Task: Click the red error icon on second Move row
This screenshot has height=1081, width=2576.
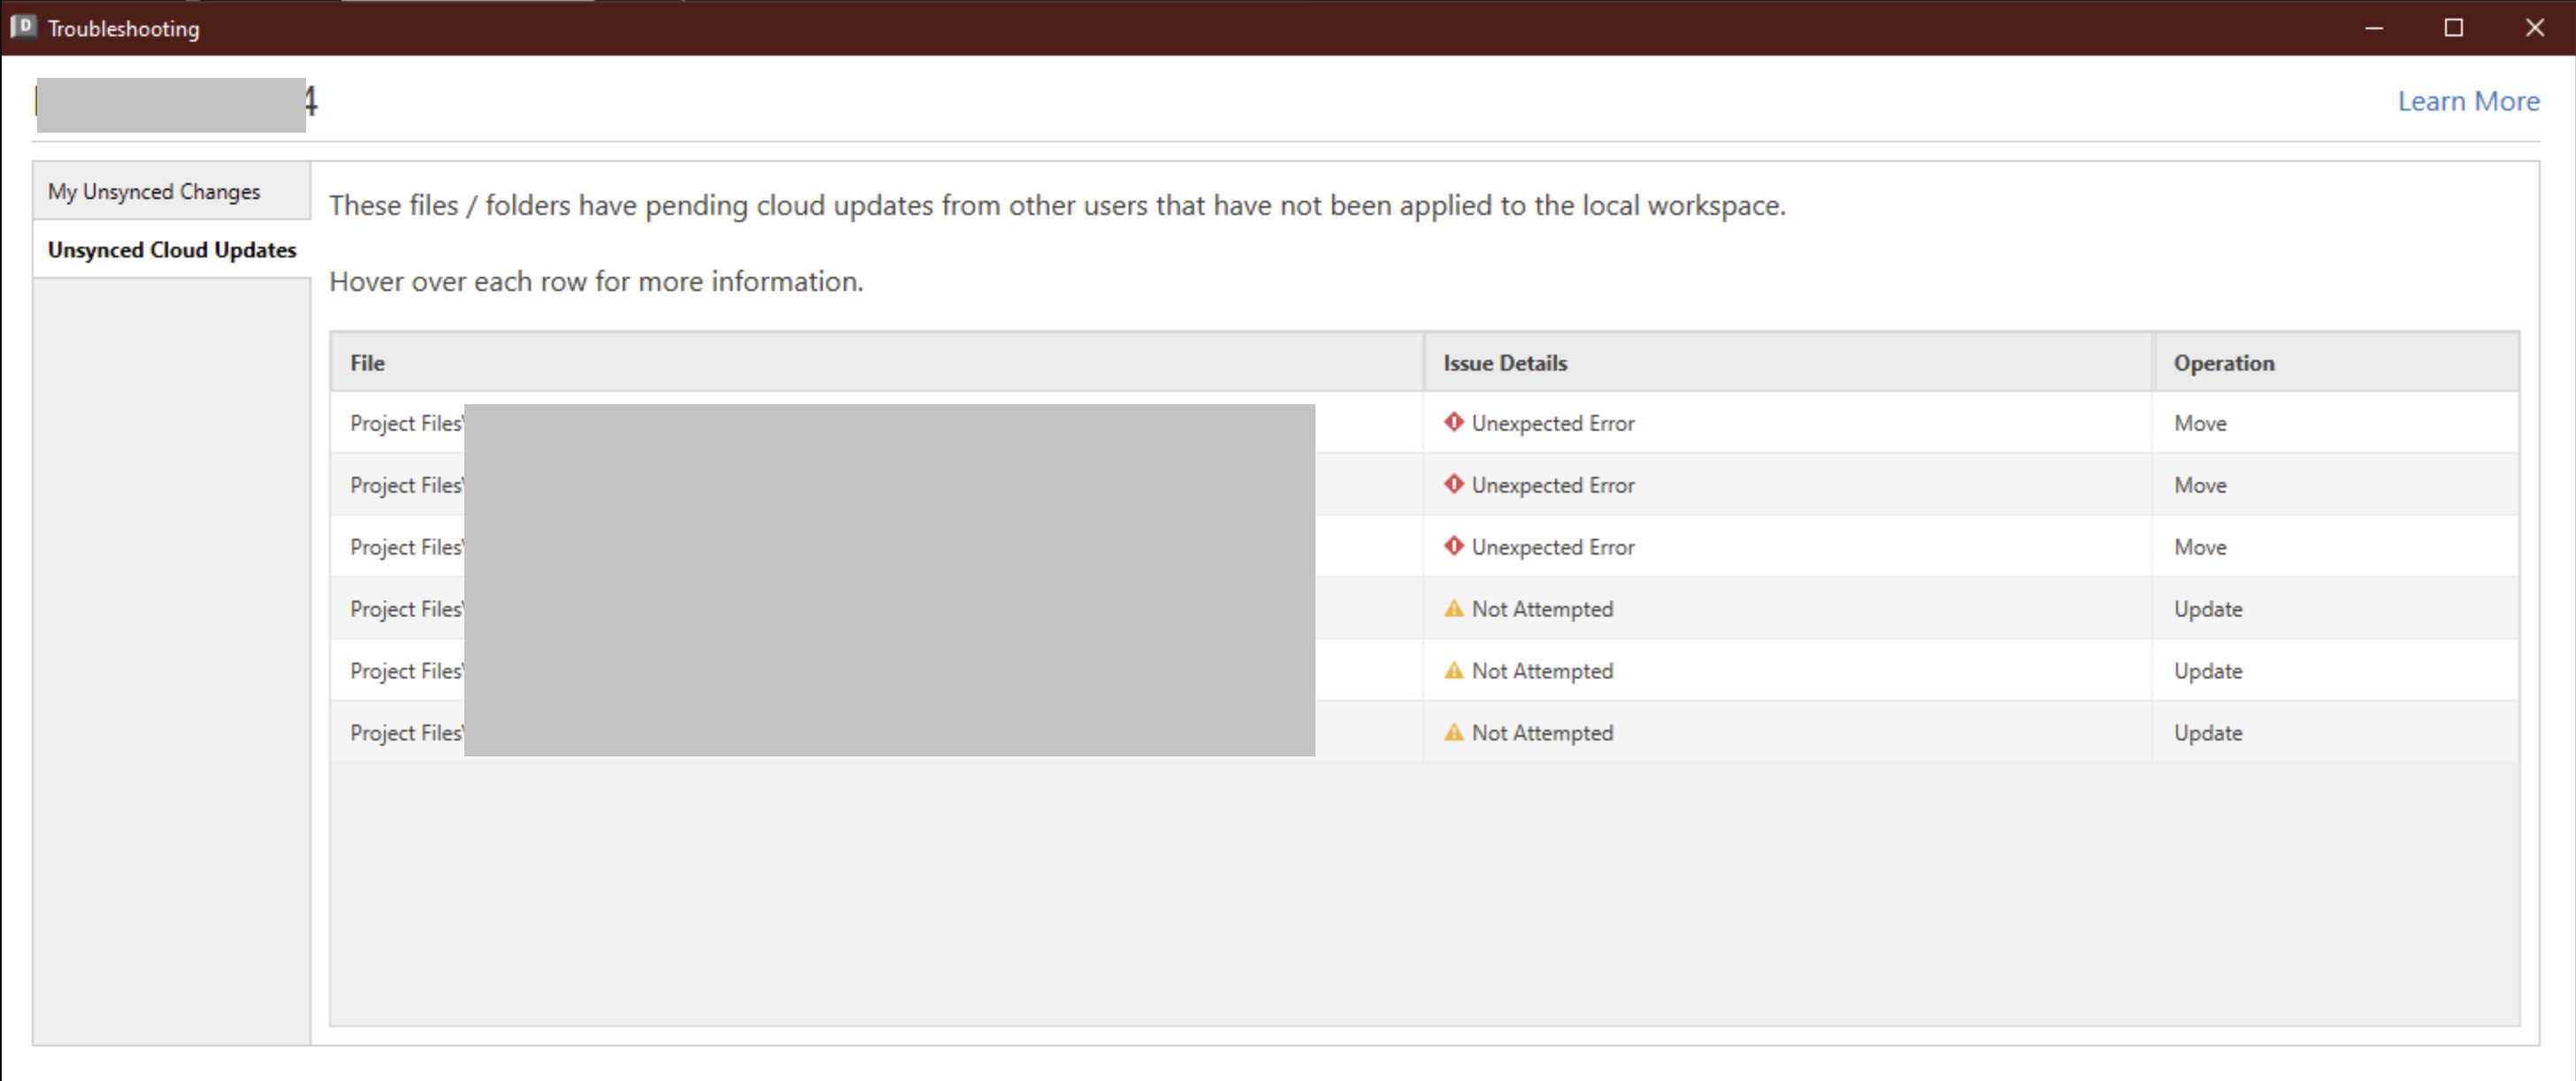Action: coord(1455,484)
